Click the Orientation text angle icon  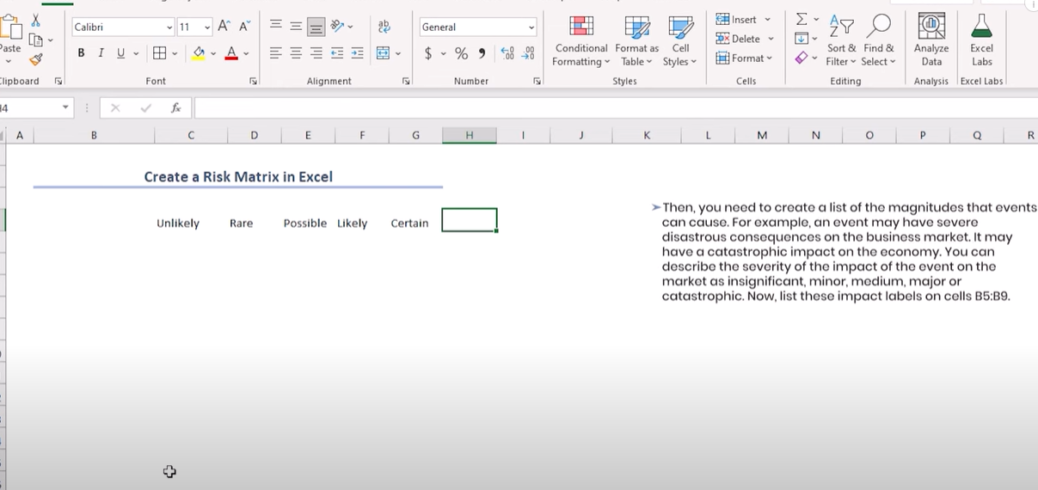[337, 26]
